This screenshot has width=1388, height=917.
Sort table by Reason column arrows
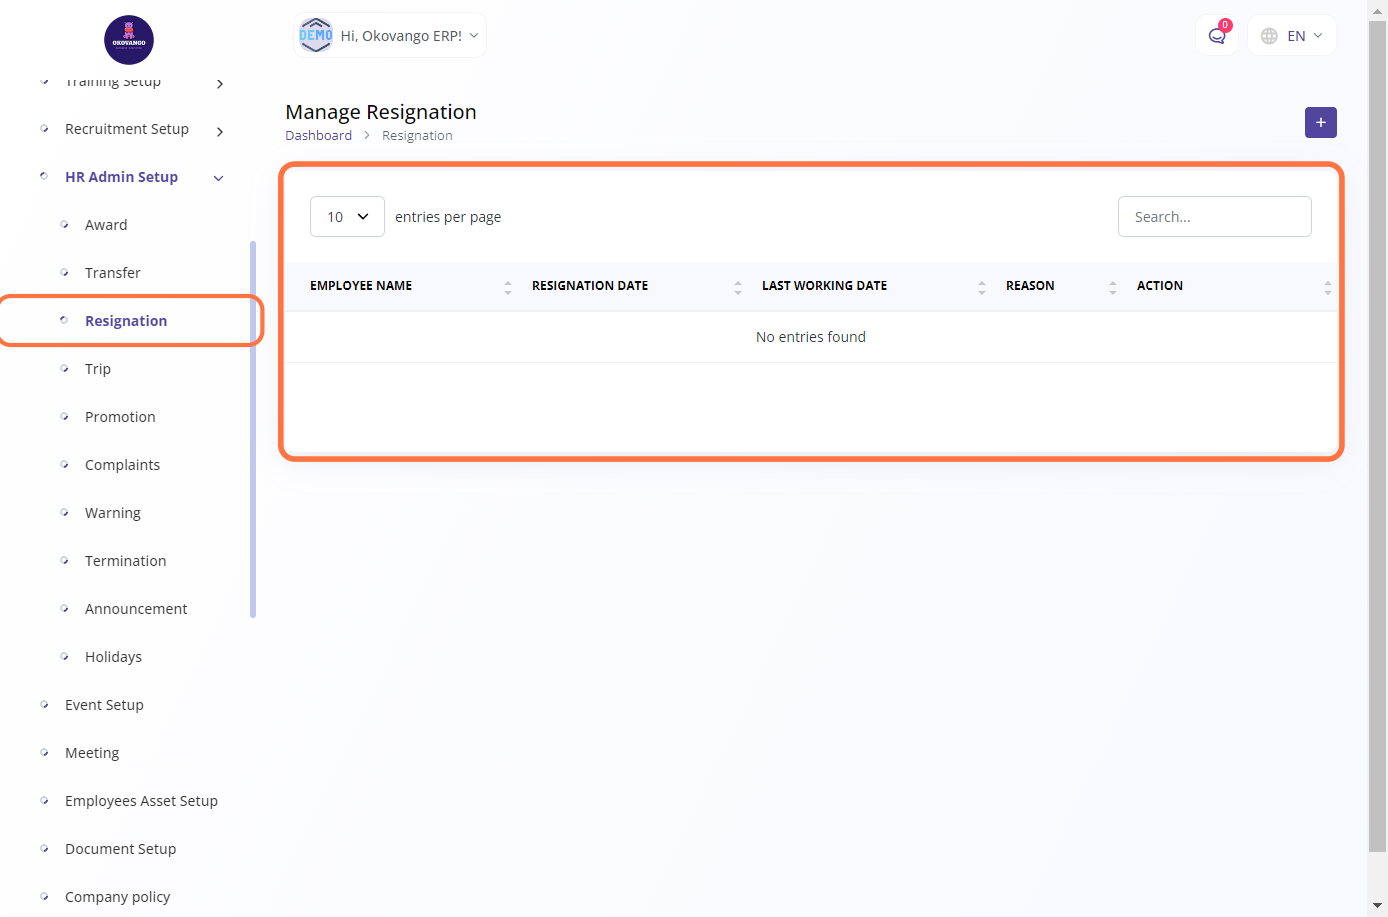coord(1113,287)
